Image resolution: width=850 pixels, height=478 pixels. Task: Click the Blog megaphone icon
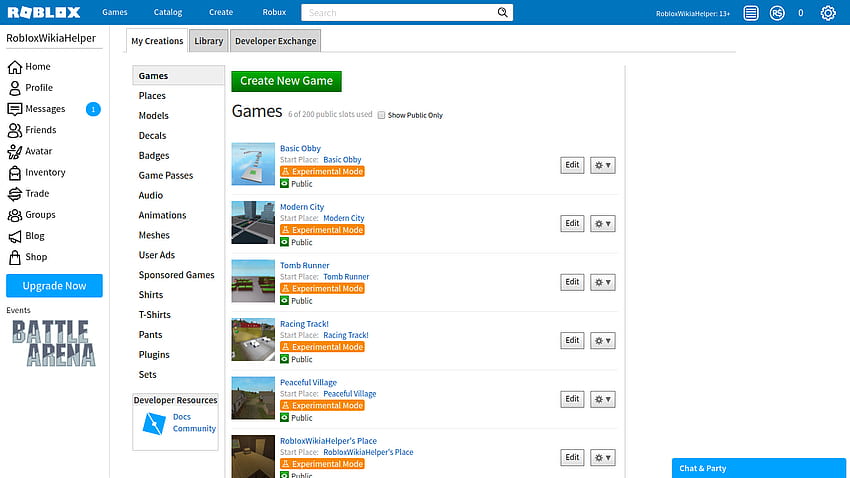tap(15, 236)
